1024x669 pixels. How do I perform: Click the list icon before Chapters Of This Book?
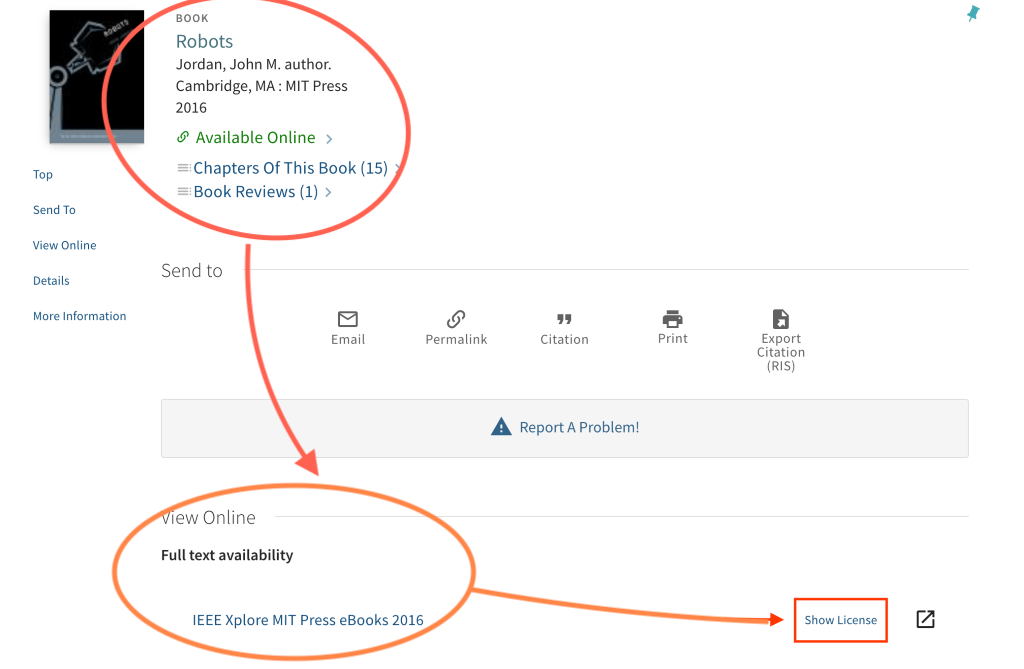[184, 168]
